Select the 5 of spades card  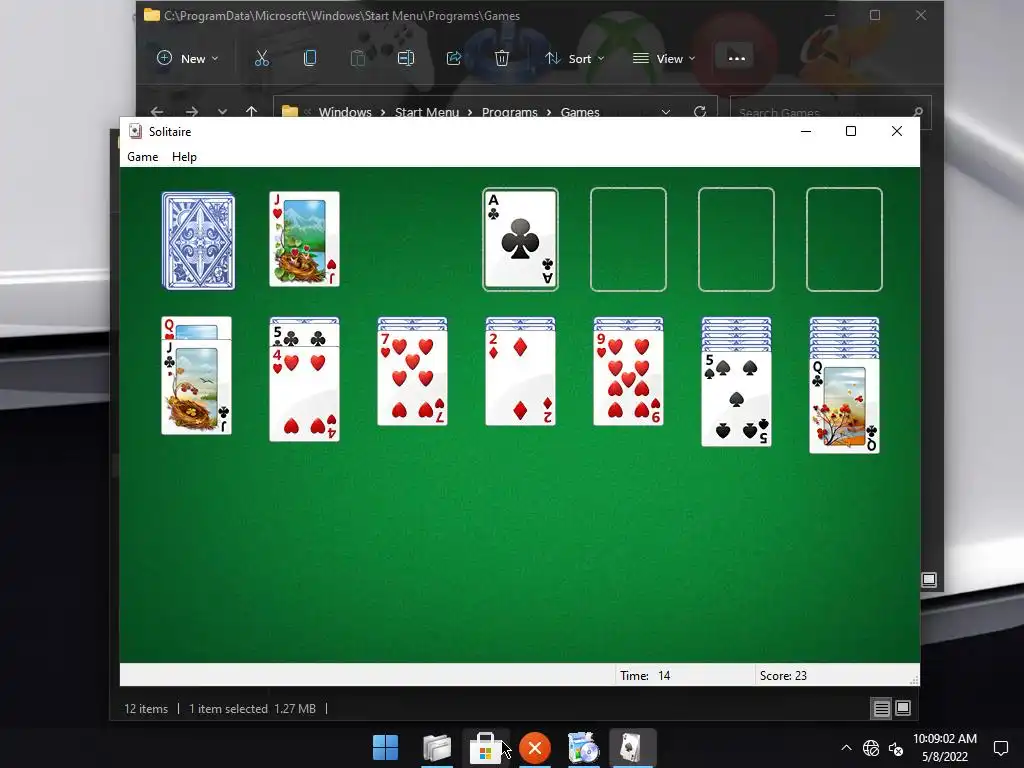tap(737, 399)
